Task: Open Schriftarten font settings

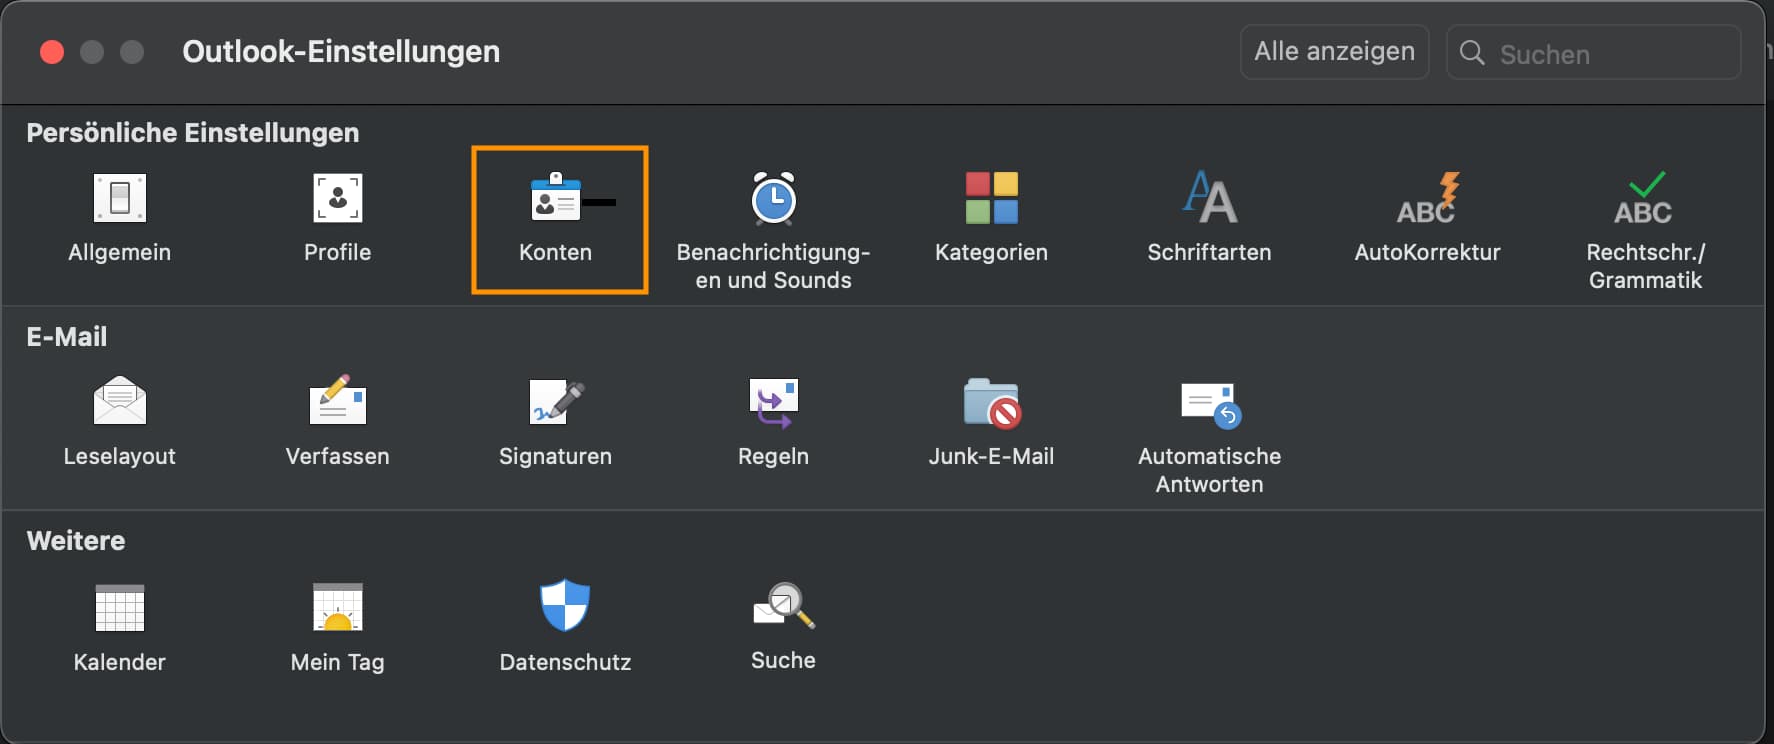Action: click(x=1209, y=198)
